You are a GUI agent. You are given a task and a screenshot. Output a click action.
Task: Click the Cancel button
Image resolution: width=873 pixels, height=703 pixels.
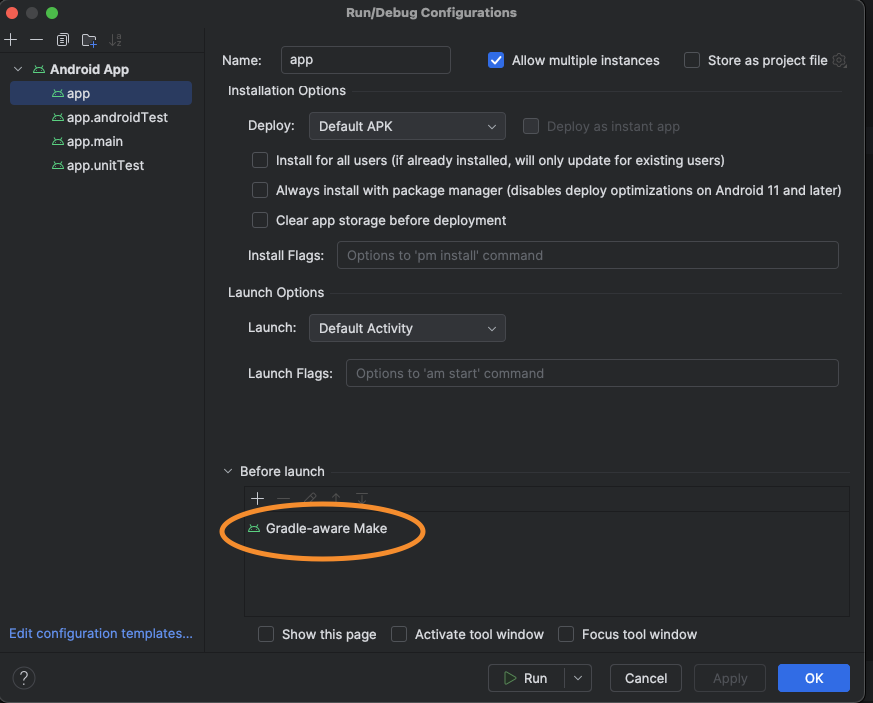coord(645,678)
